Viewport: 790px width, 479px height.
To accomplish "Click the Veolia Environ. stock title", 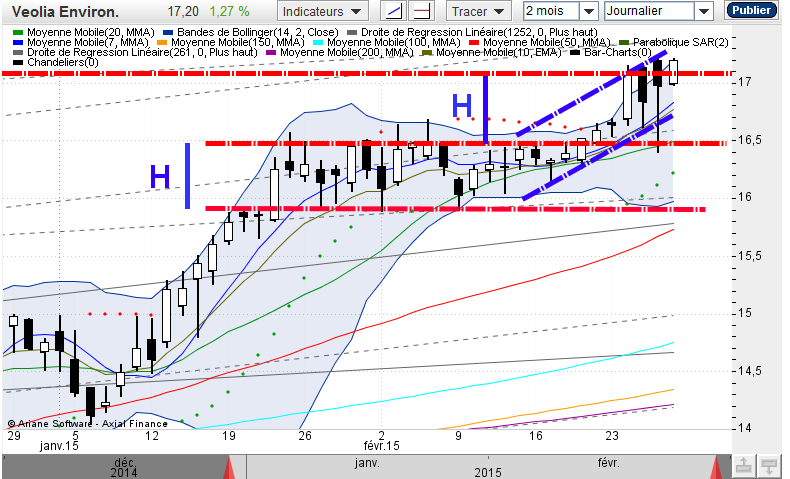I will click(x=65, y=12).
